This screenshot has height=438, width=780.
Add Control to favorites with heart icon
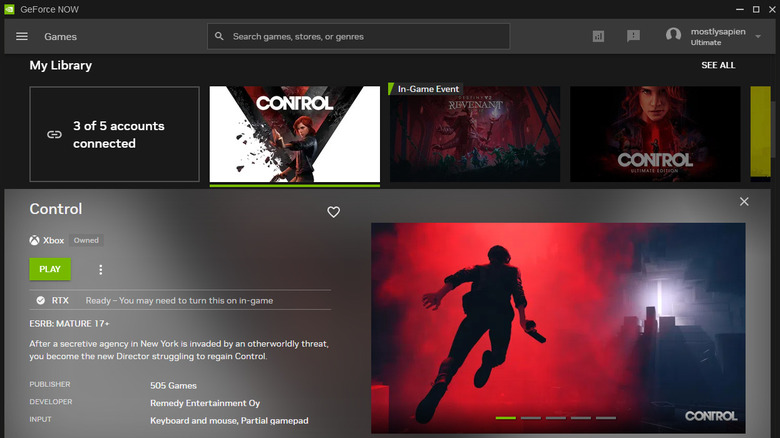pos(334,212)
